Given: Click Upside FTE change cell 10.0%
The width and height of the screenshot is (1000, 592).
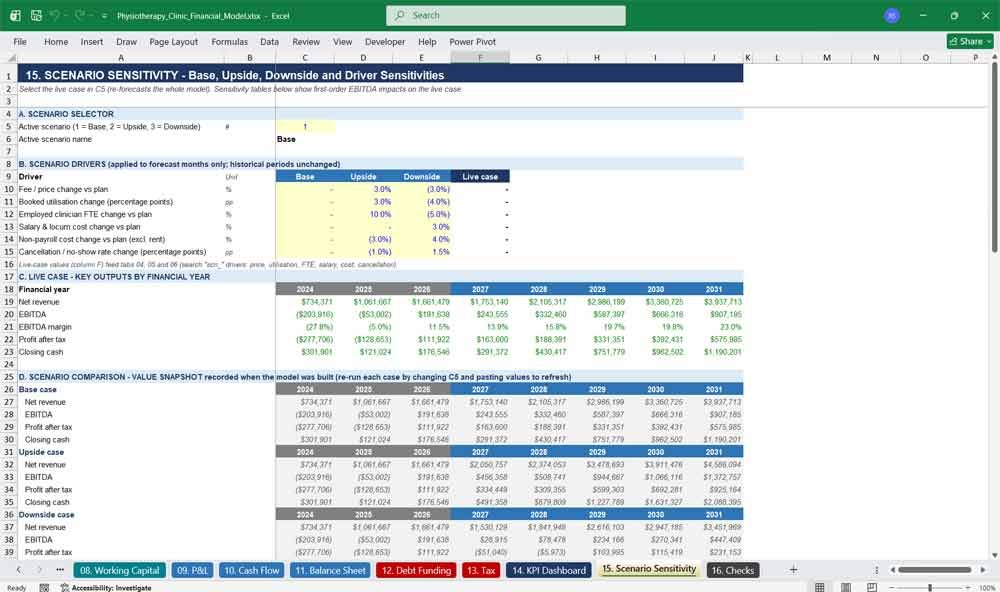Looking at the screenshot, I should (364, 214).
